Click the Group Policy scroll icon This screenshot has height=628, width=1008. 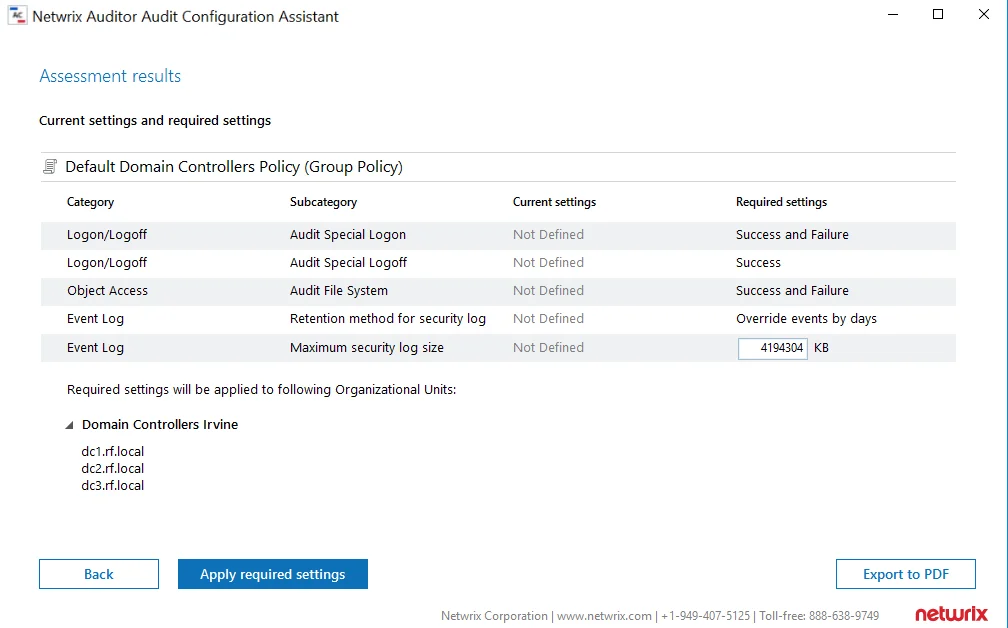pyautogui.click(x=50, y=166)
